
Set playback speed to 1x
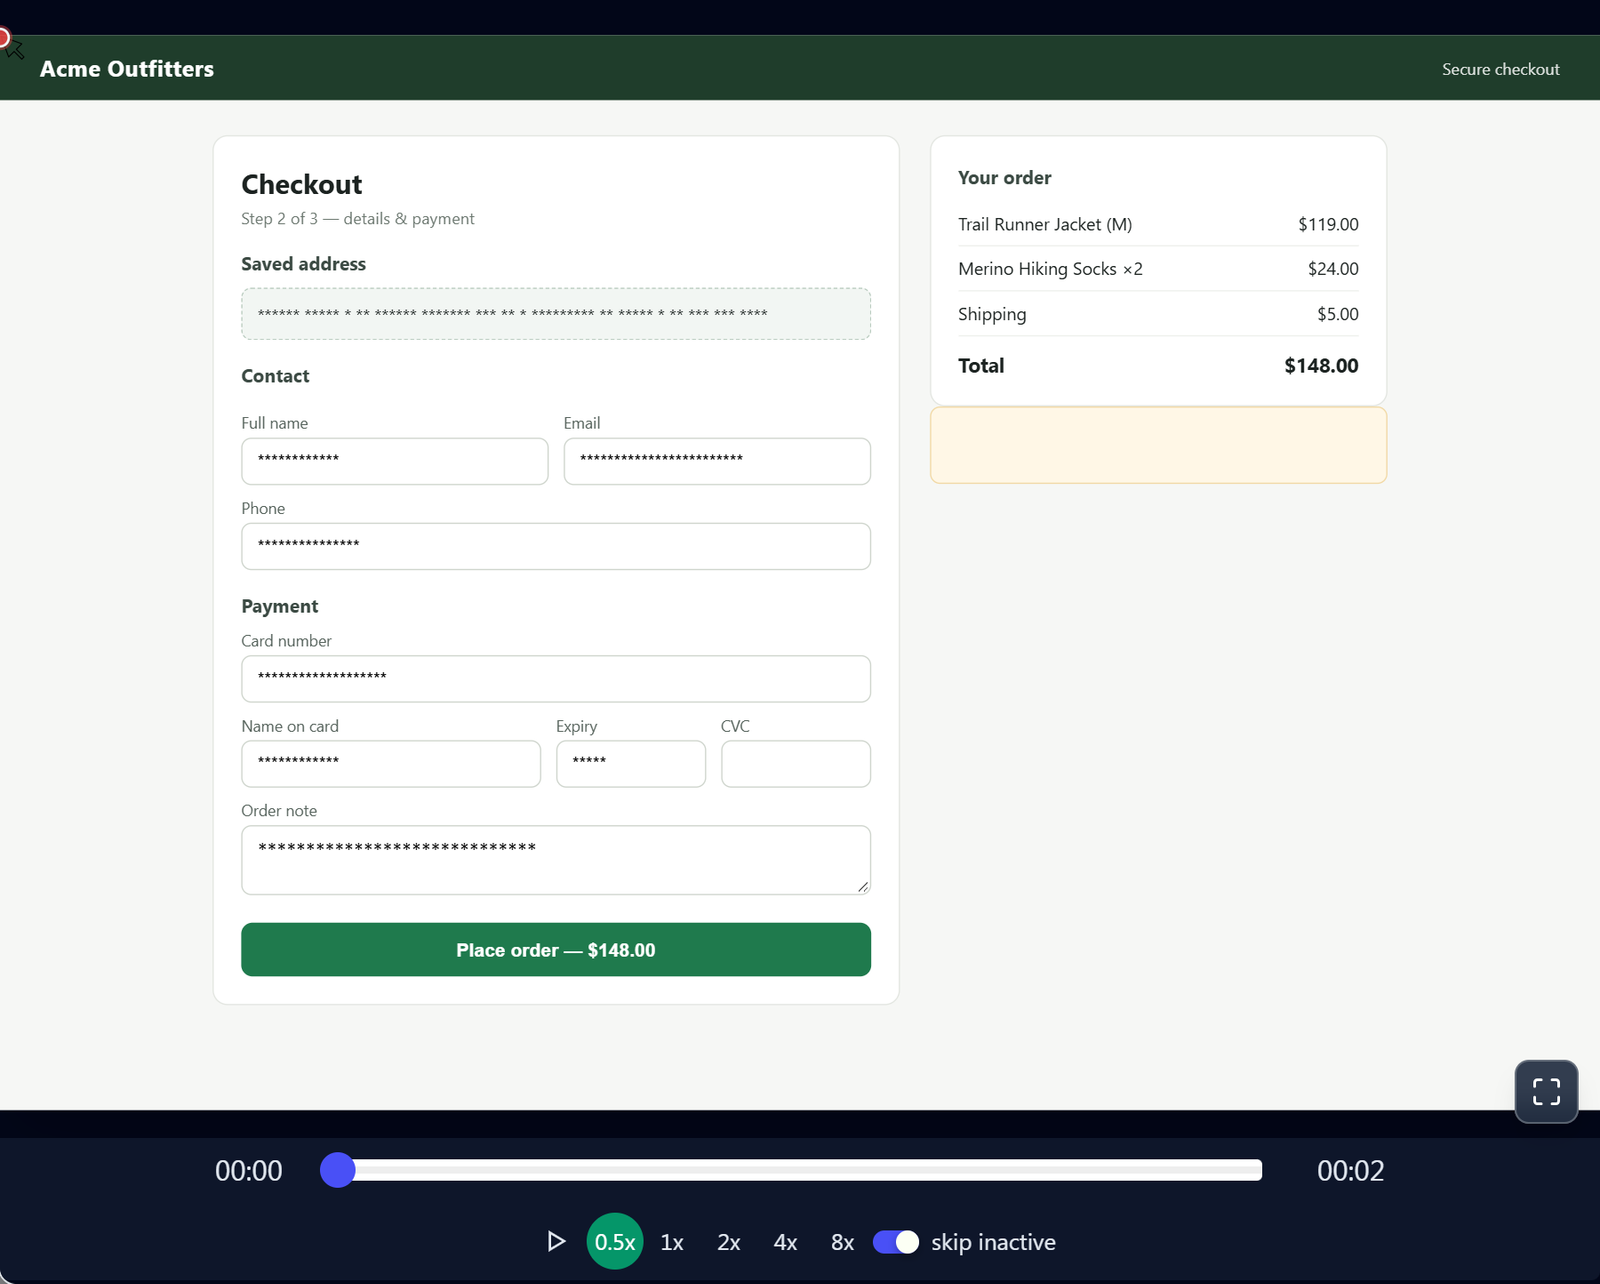672,1241
